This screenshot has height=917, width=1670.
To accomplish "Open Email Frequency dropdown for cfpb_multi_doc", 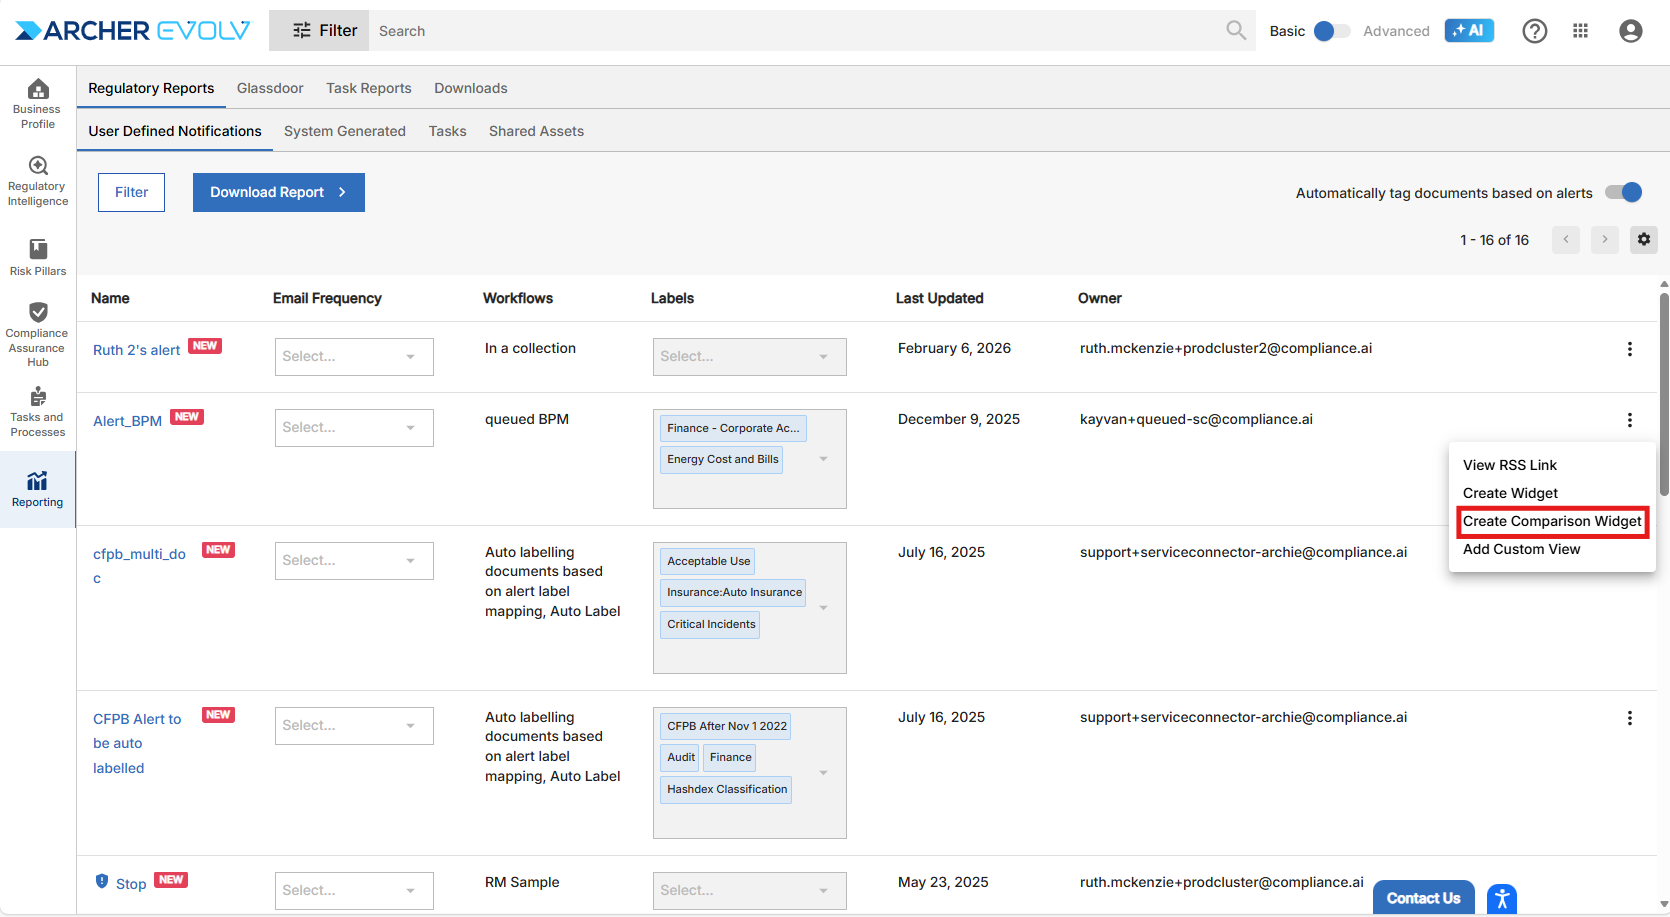I will [354, 561].
